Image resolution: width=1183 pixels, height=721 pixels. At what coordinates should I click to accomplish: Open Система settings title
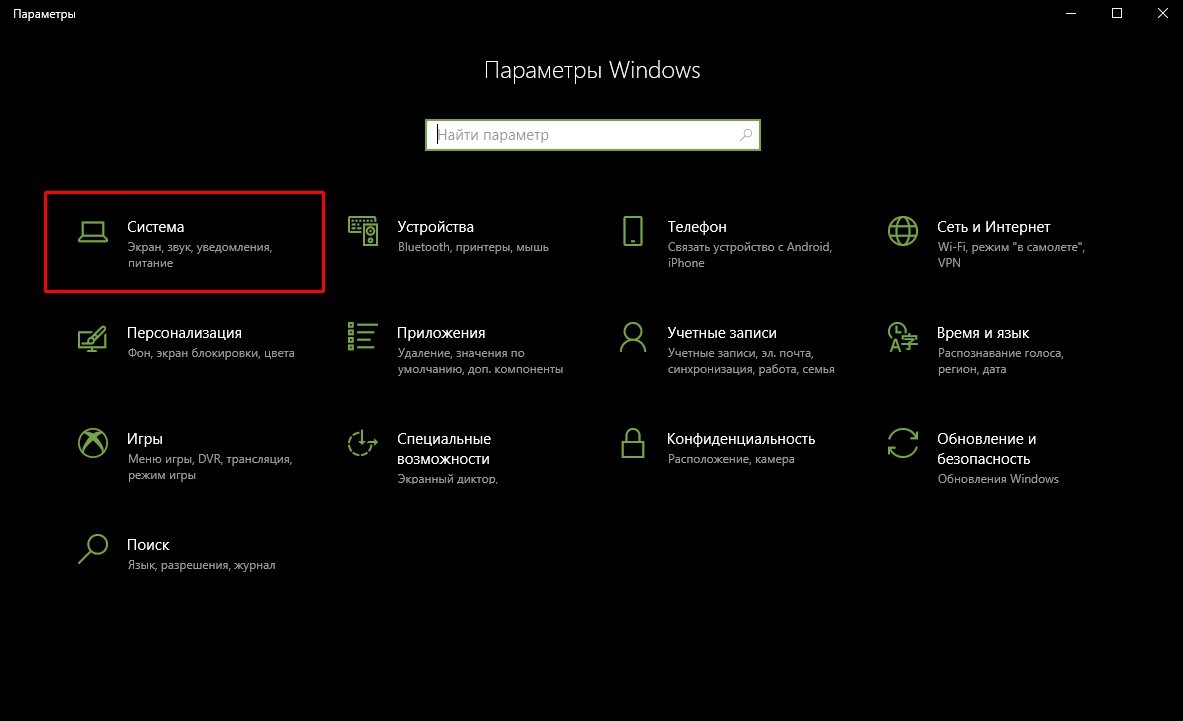tap(155, 227)
